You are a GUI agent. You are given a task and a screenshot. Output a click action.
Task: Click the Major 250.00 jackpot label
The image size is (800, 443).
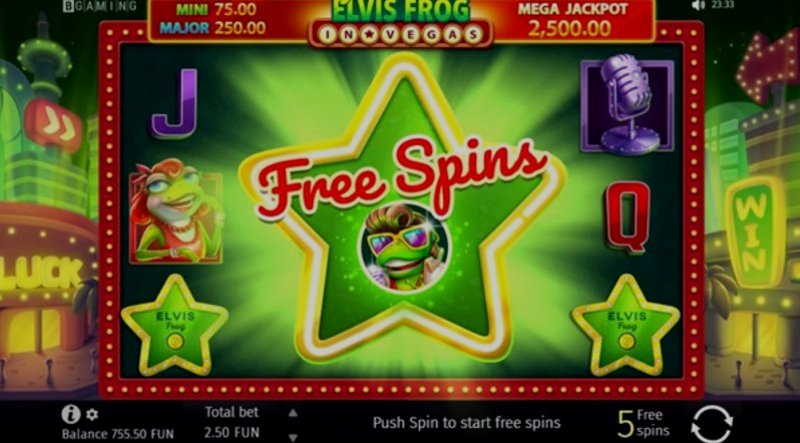(213, 28)
